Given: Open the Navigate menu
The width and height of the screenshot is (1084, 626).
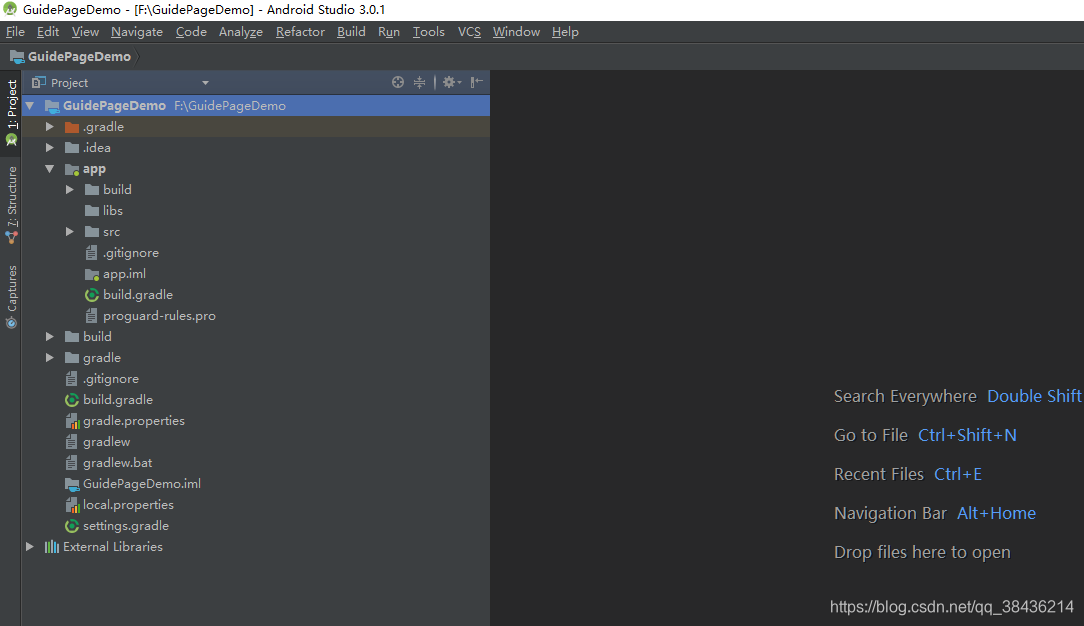Looking at the screenshot, I should [137, 32].
